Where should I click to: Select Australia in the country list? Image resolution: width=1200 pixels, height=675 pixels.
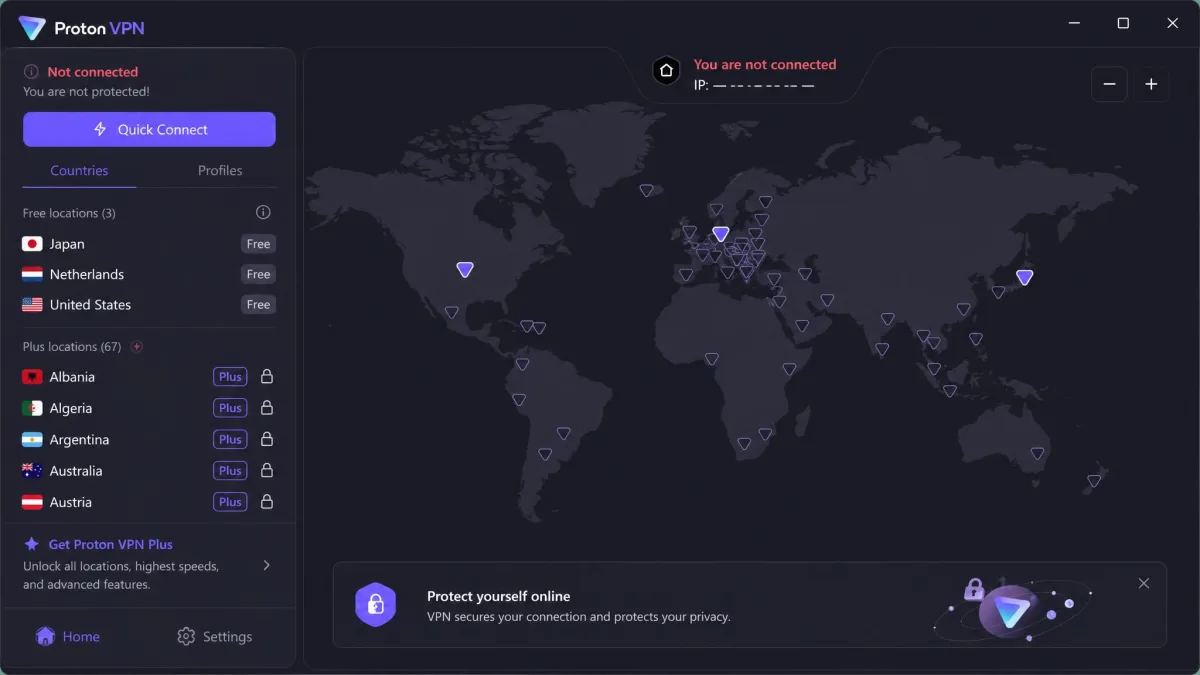149,470
